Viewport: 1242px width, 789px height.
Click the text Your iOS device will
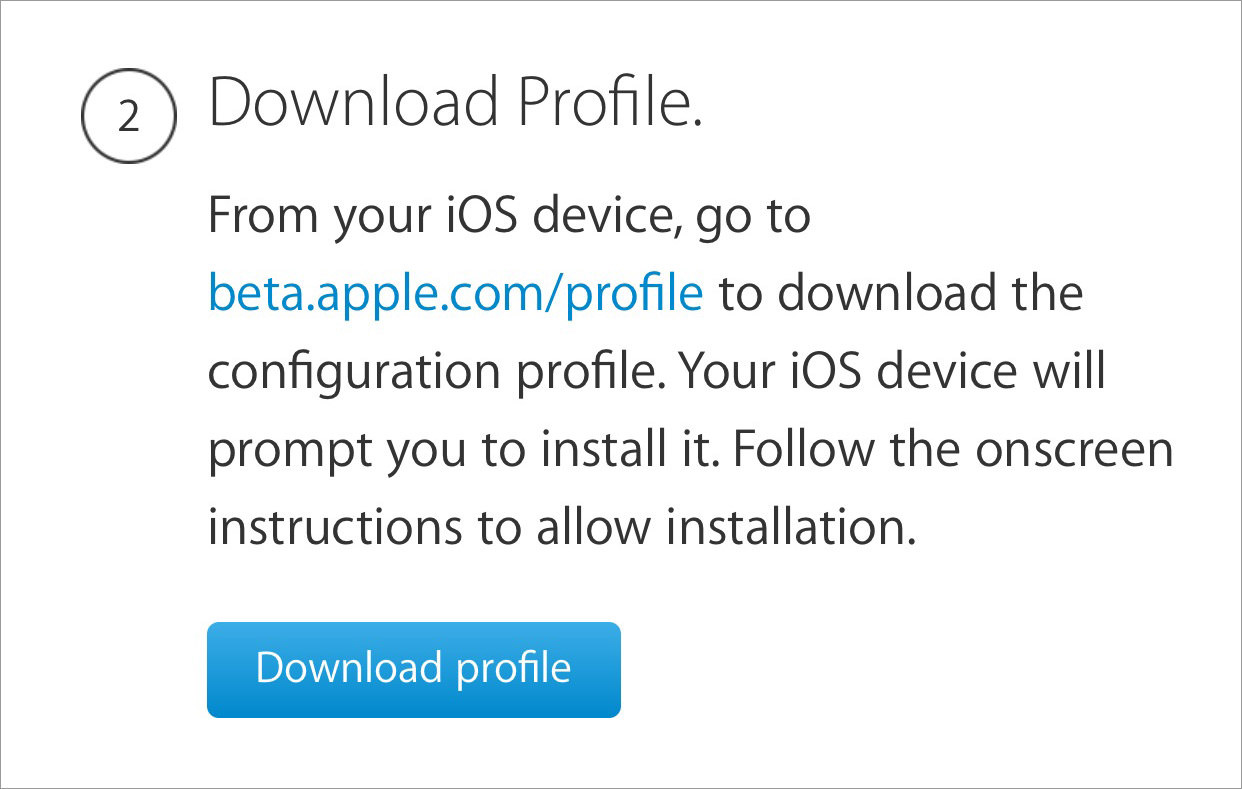click(892, 372)
